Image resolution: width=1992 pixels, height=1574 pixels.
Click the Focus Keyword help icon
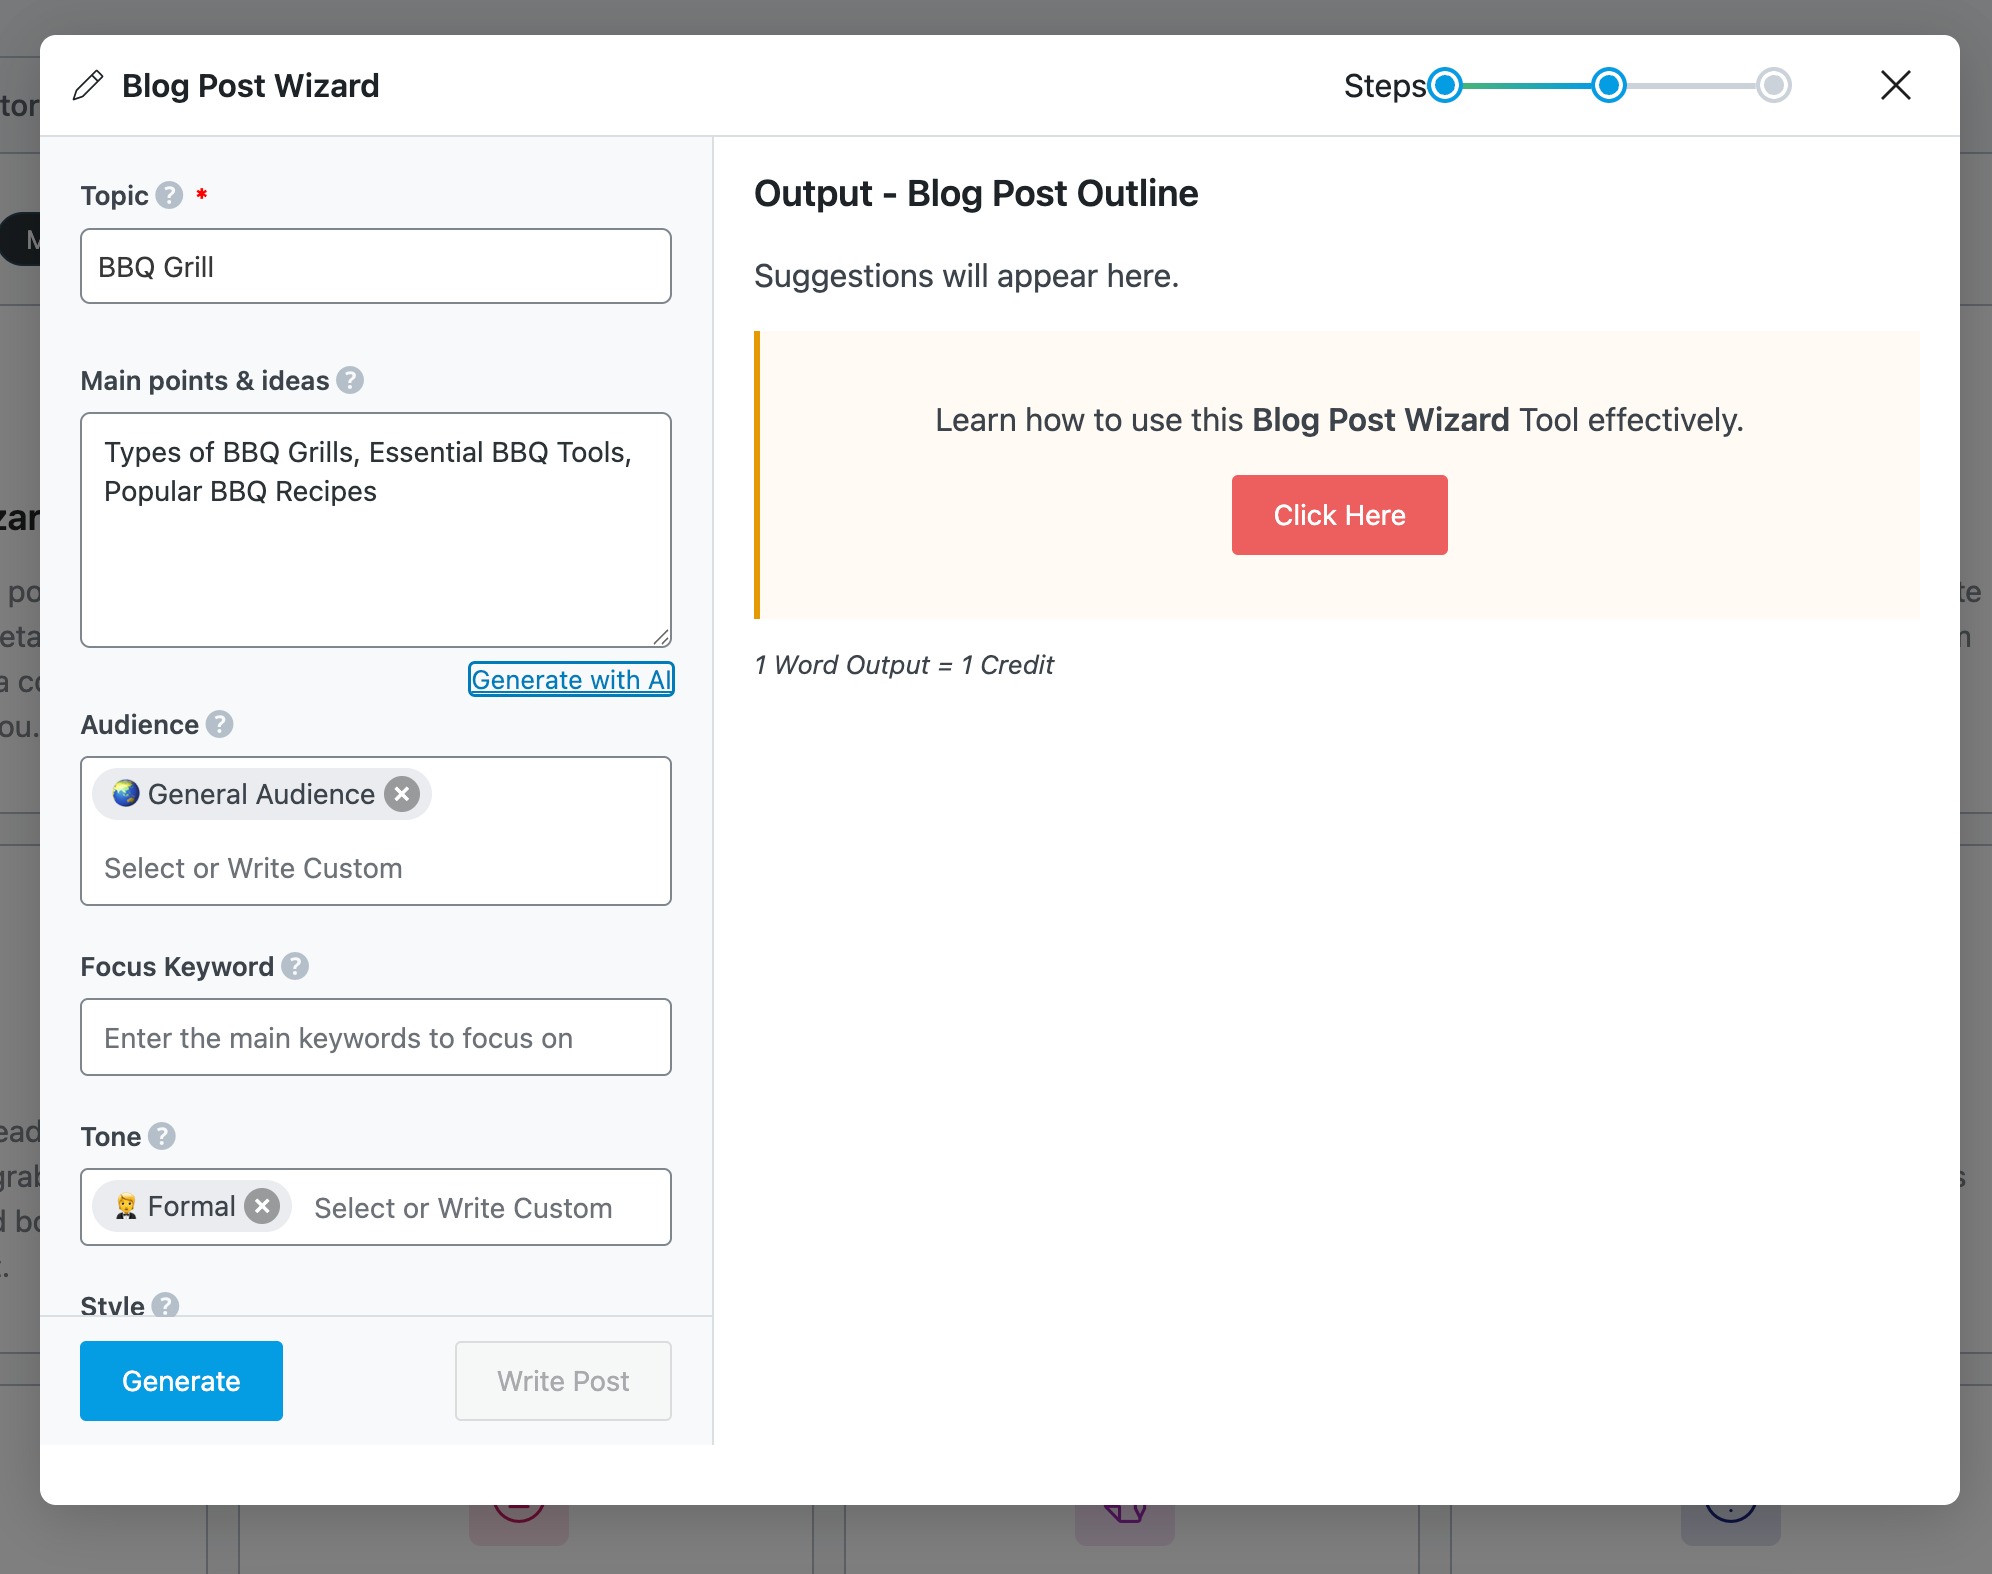pos(295,966)
